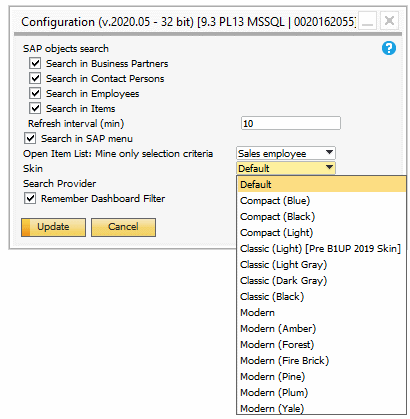
Task: Uncheck Search in SAP menu
Action: (30, 138)
